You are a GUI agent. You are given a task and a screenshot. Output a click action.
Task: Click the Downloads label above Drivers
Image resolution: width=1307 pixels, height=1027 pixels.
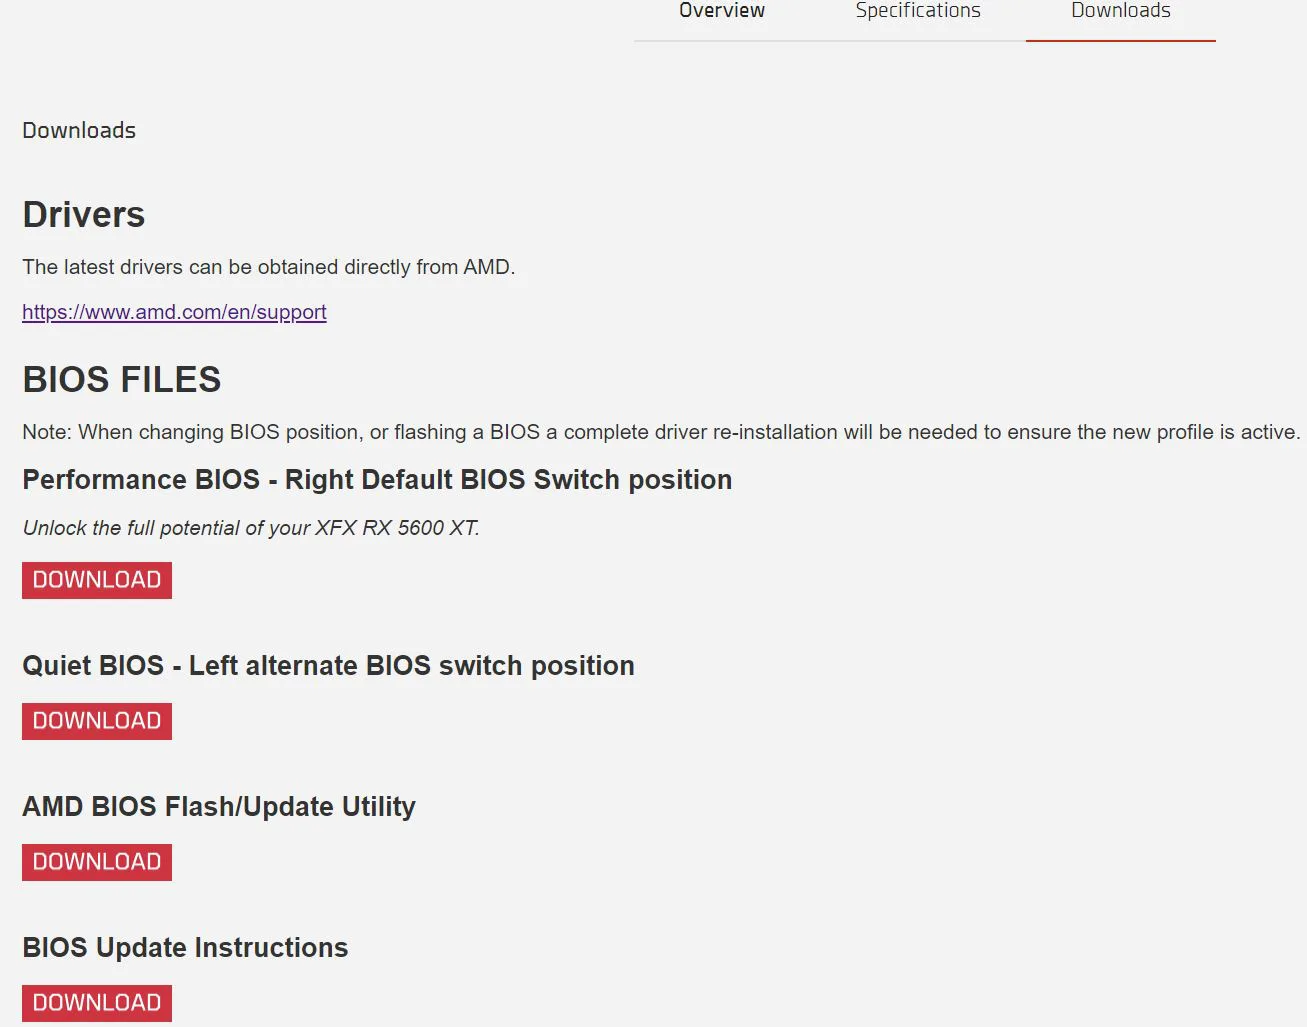(79, 130)
